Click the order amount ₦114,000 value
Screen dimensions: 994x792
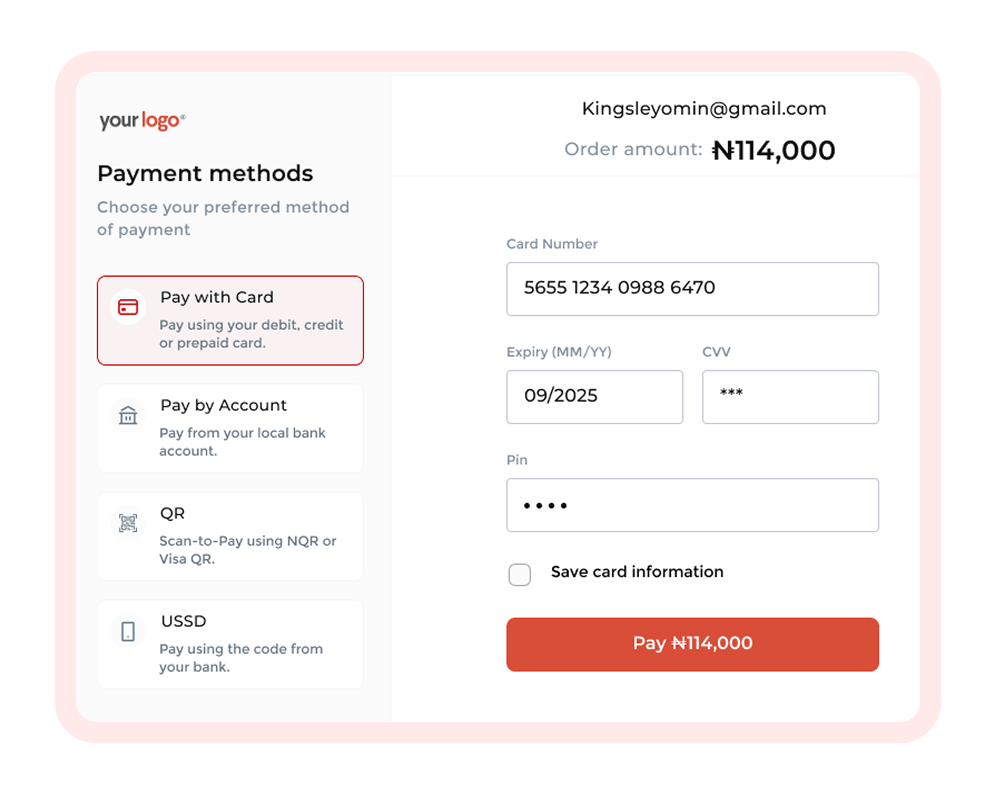[773, 151]
